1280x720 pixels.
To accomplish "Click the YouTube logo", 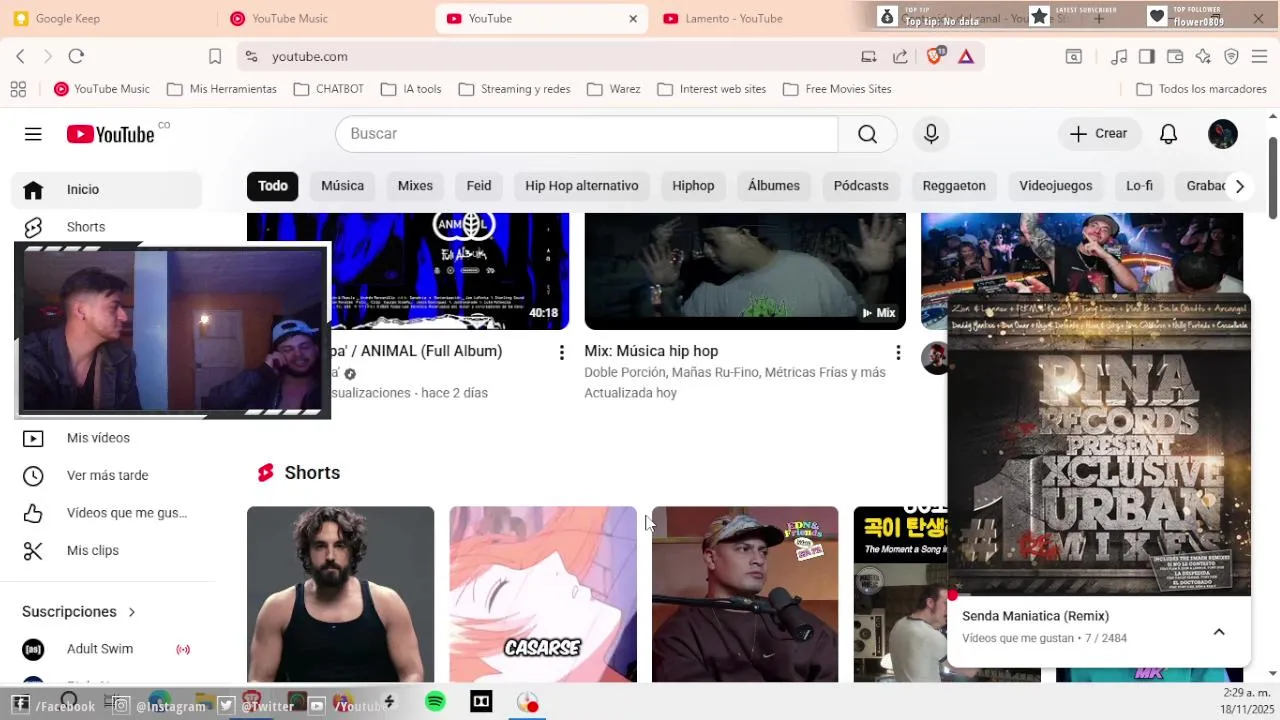I will coord(111,134).
